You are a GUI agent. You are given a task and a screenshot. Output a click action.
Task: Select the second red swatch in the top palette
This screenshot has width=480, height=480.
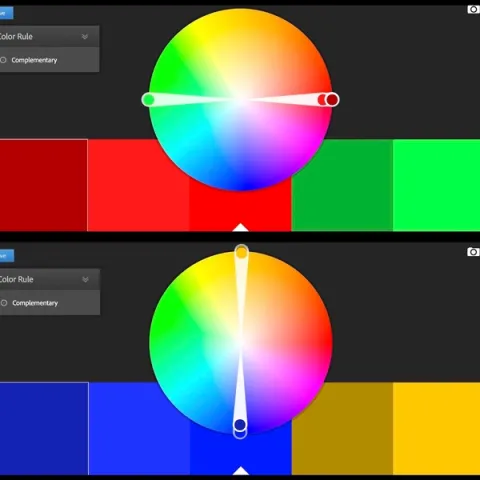(x=139, y=185)
